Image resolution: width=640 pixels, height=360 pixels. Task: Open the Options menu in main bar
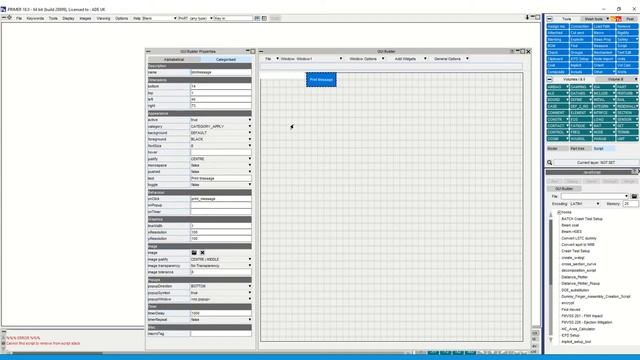(121, 18)
